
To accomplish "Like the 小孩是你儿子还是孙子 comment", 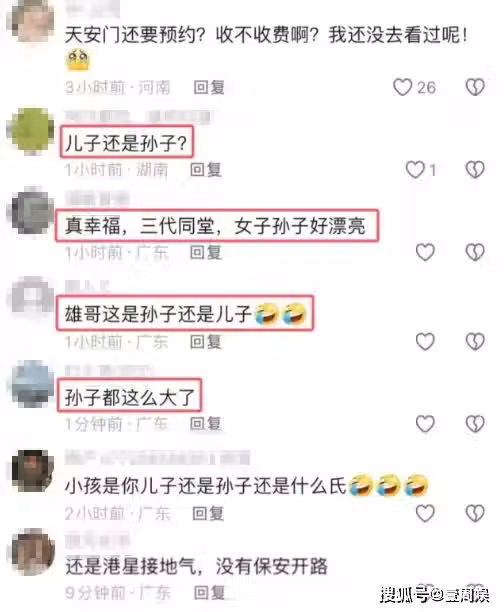I will (425, 513).
